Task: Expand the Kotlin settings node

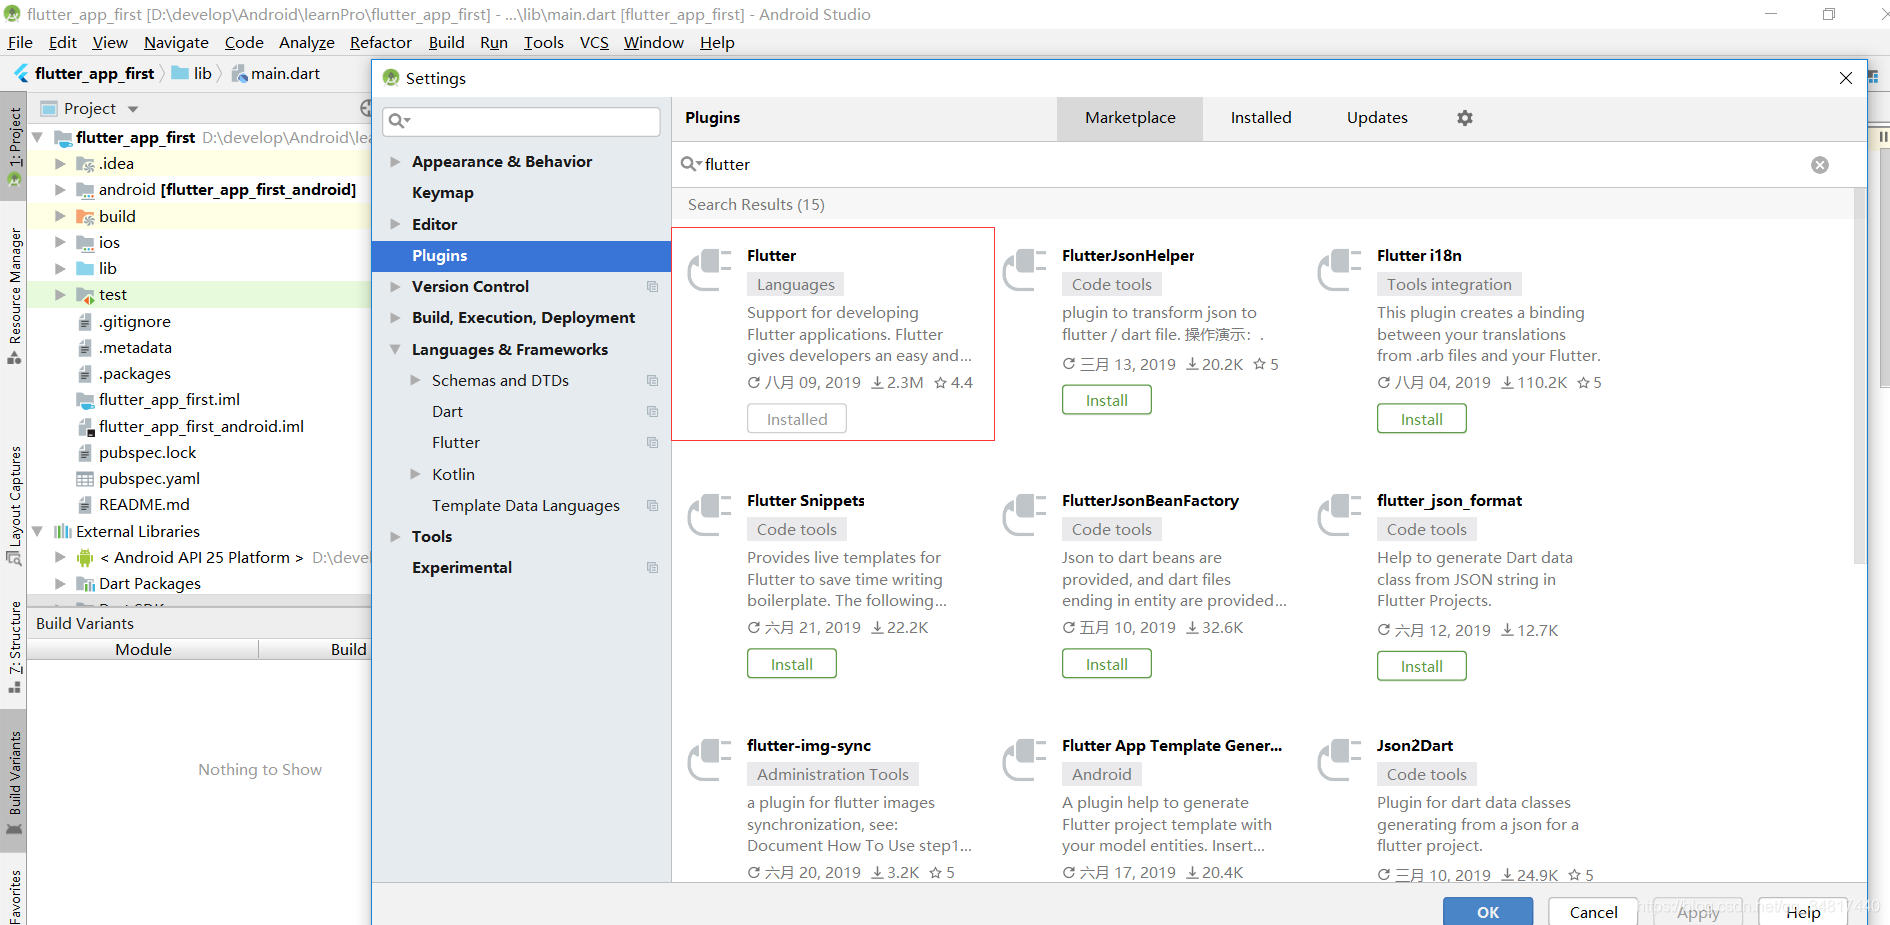Action: [x=415, y=475]
